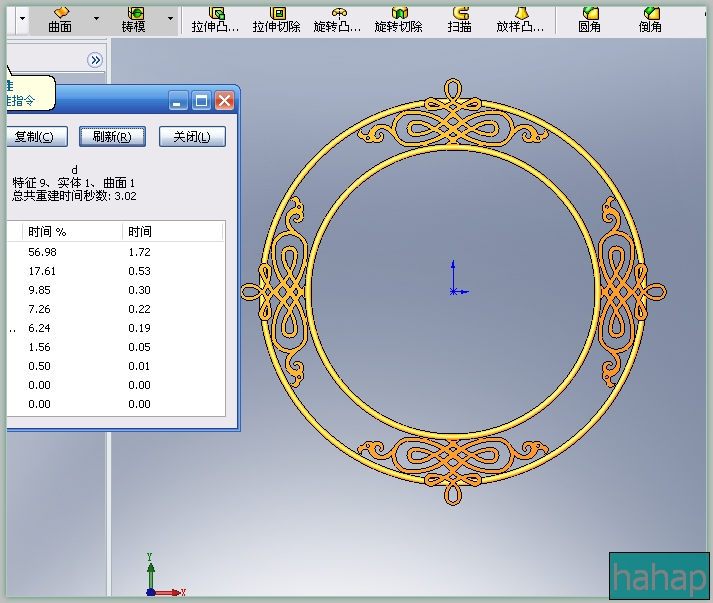The image size is (713, 603).
Task: Select the 倒角 chamfer tool
Action: pos(650,20)
